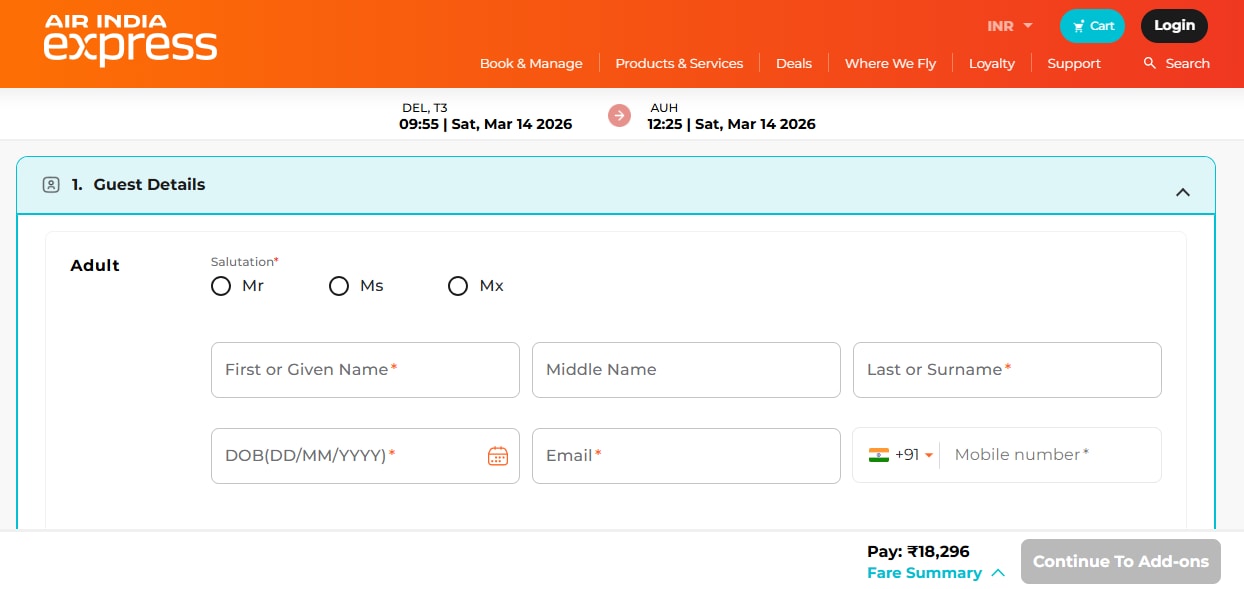This screenshot has width=1244, height=589.
Task: Click the route arrow between flights
Action: 620,115
